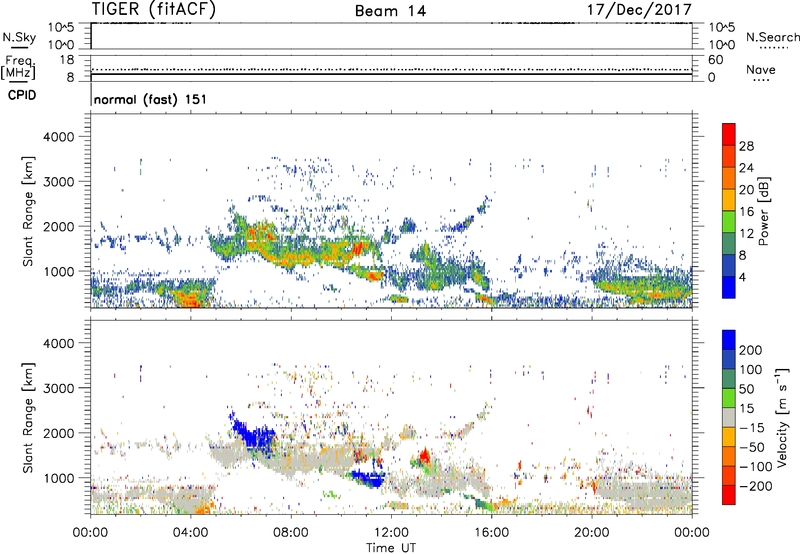Viewport: 800px width, 554px height.
Task: Click the 12 value on Power colorbar
Action: coord(746,234)
